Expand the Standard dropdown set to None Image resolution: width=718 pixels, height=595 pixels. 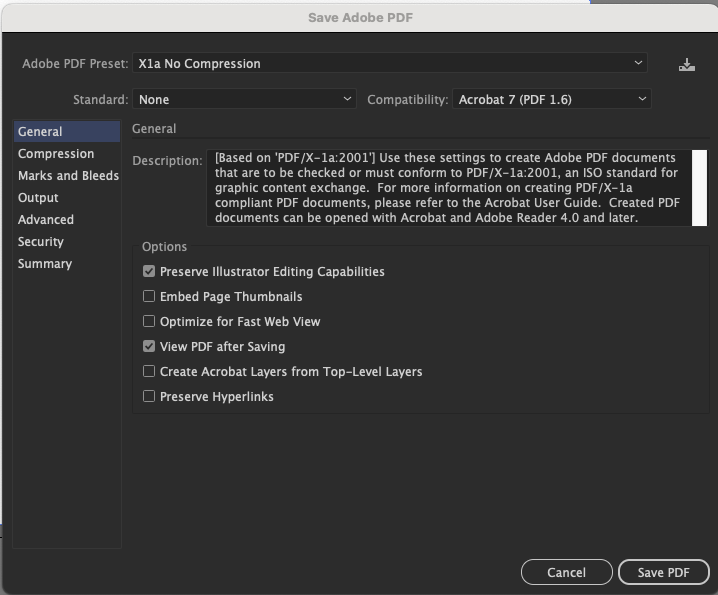(244, 99)
